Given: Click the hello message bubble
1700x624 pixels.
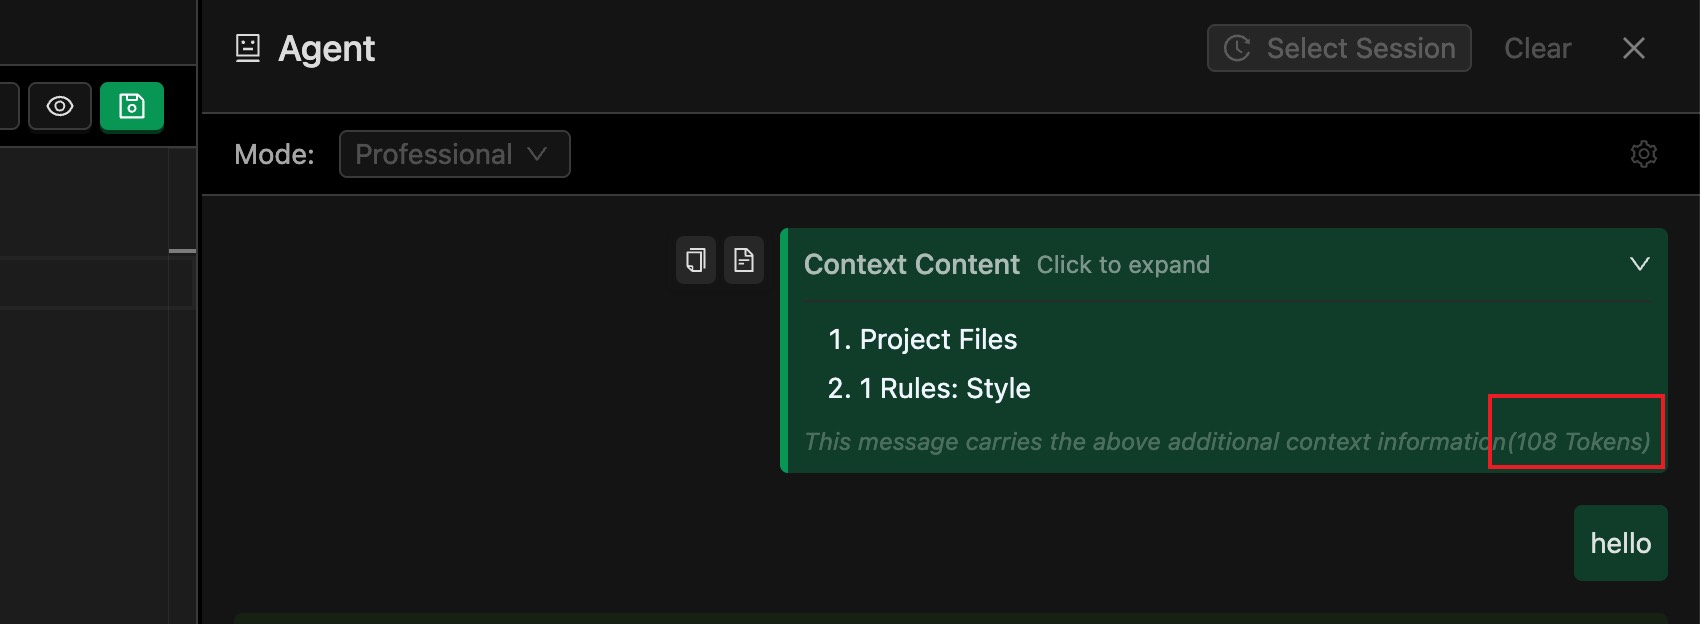Looking at the screenshot, I should coord(1620,543).
